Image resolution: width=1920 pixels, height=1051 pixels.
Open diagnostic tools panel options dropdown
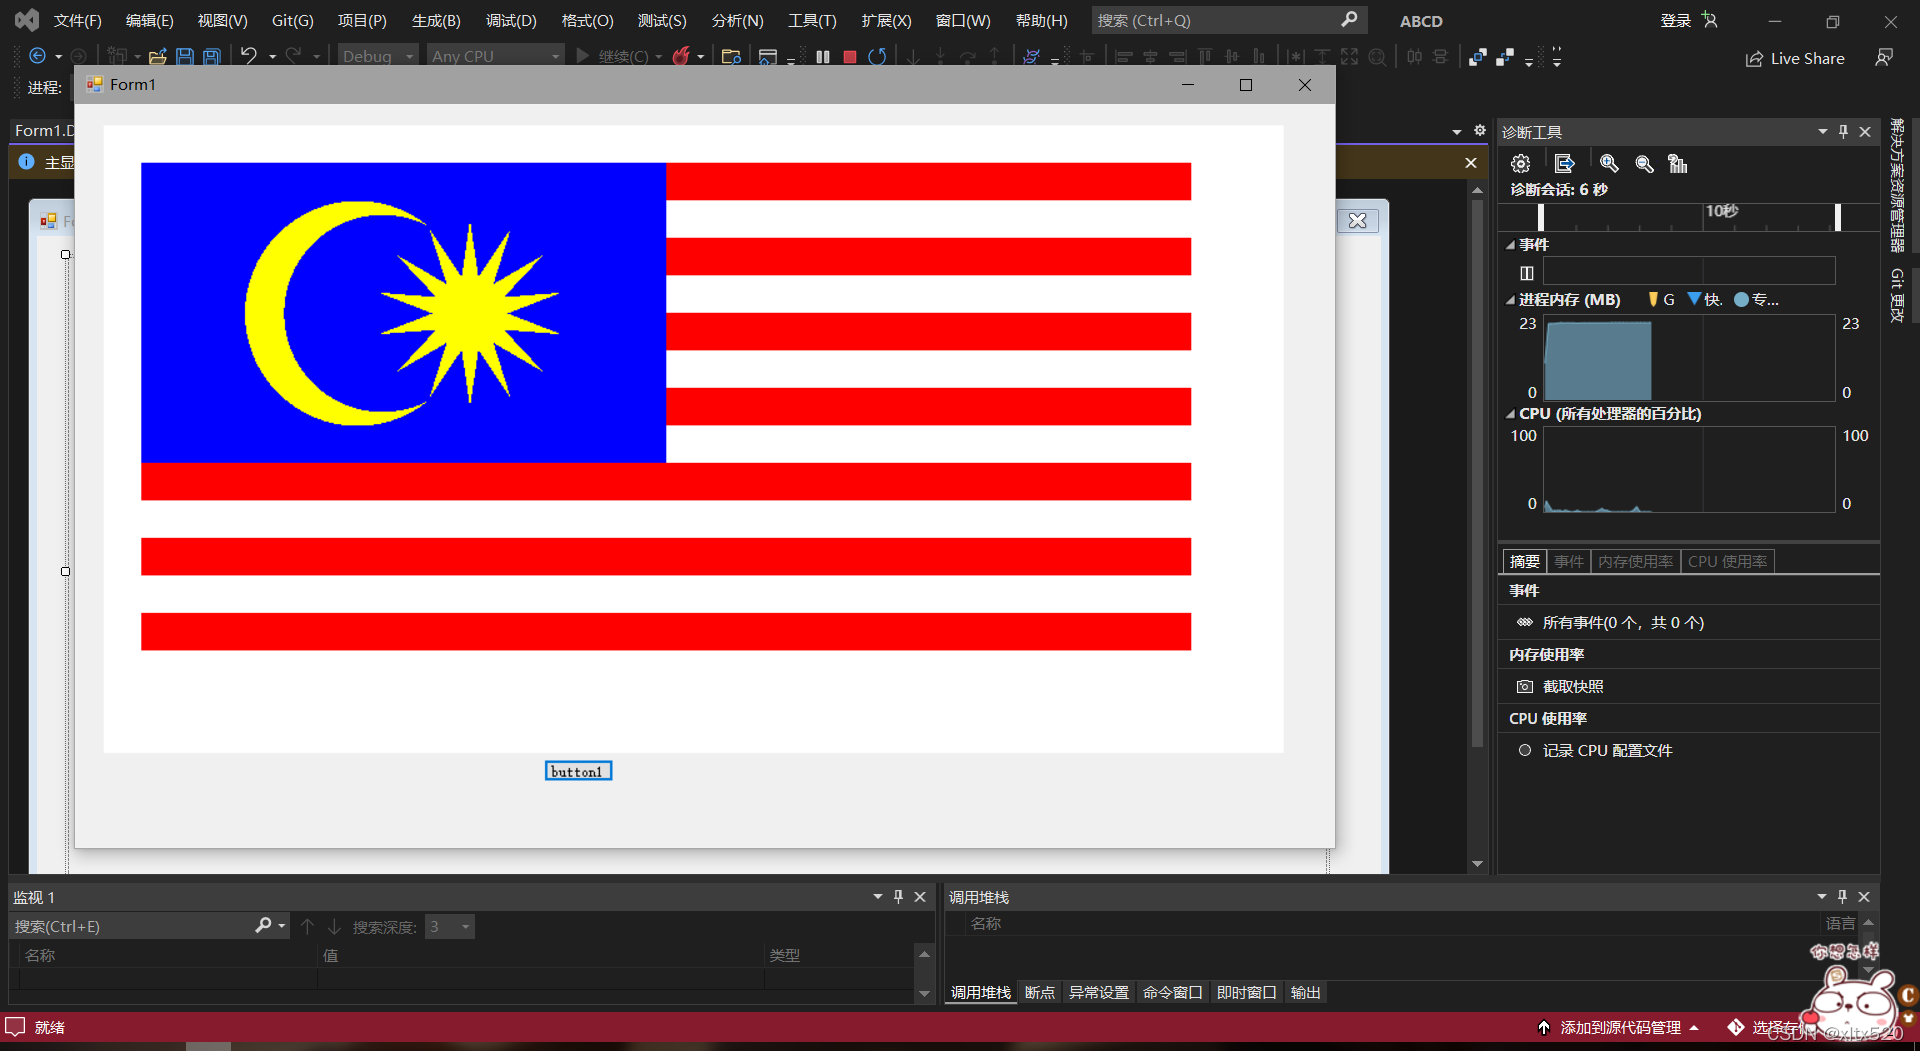click(1822, 132)
